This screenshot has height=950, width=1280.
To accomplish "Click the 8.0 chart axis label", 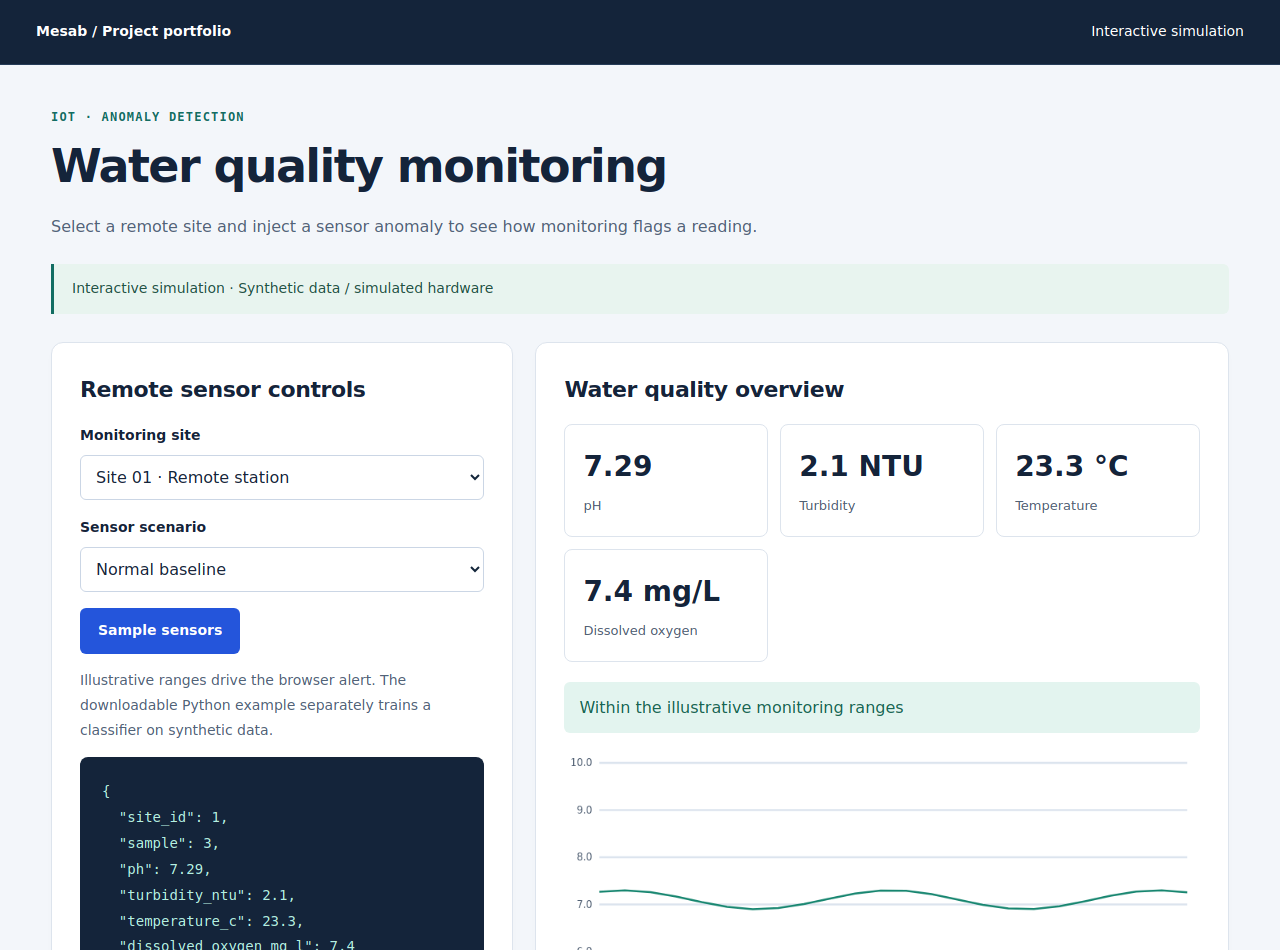I will [584, 857].
